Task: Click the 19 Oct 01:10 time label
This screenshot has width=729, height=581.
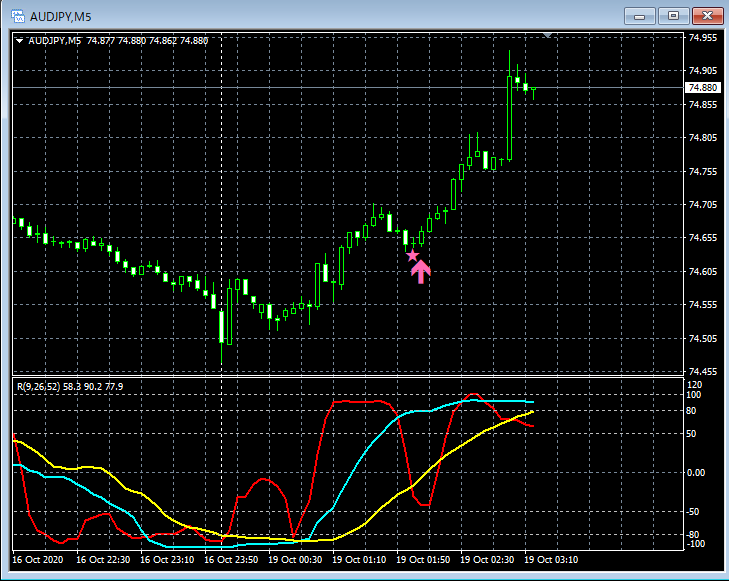Action: 359,560
